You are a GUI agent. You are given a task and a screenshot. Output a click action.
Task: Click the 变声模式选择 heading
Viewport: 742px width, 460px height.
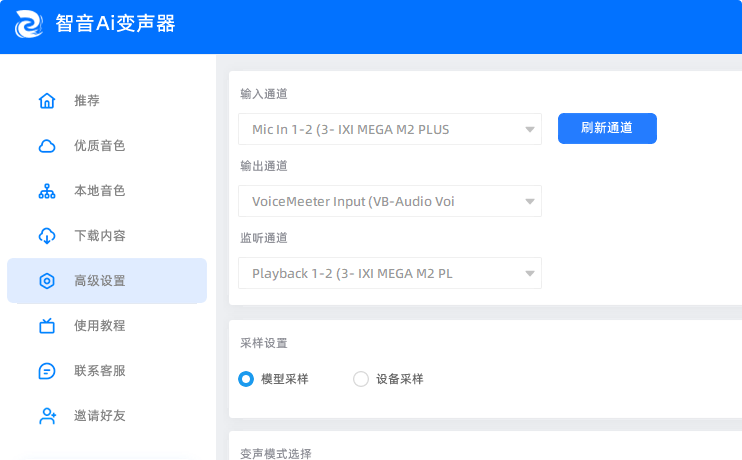275,454
